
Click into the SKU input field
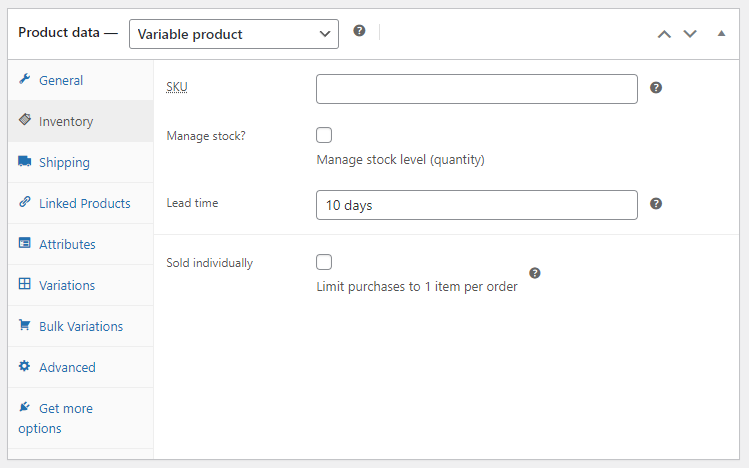tap(477, 89)
